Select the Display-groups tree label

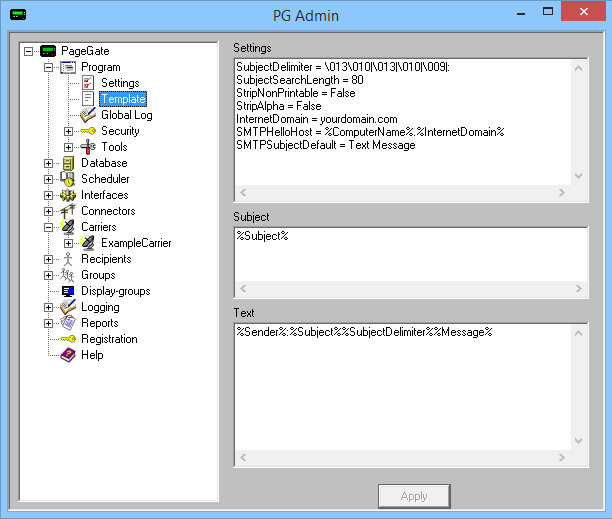coord(116,291)
